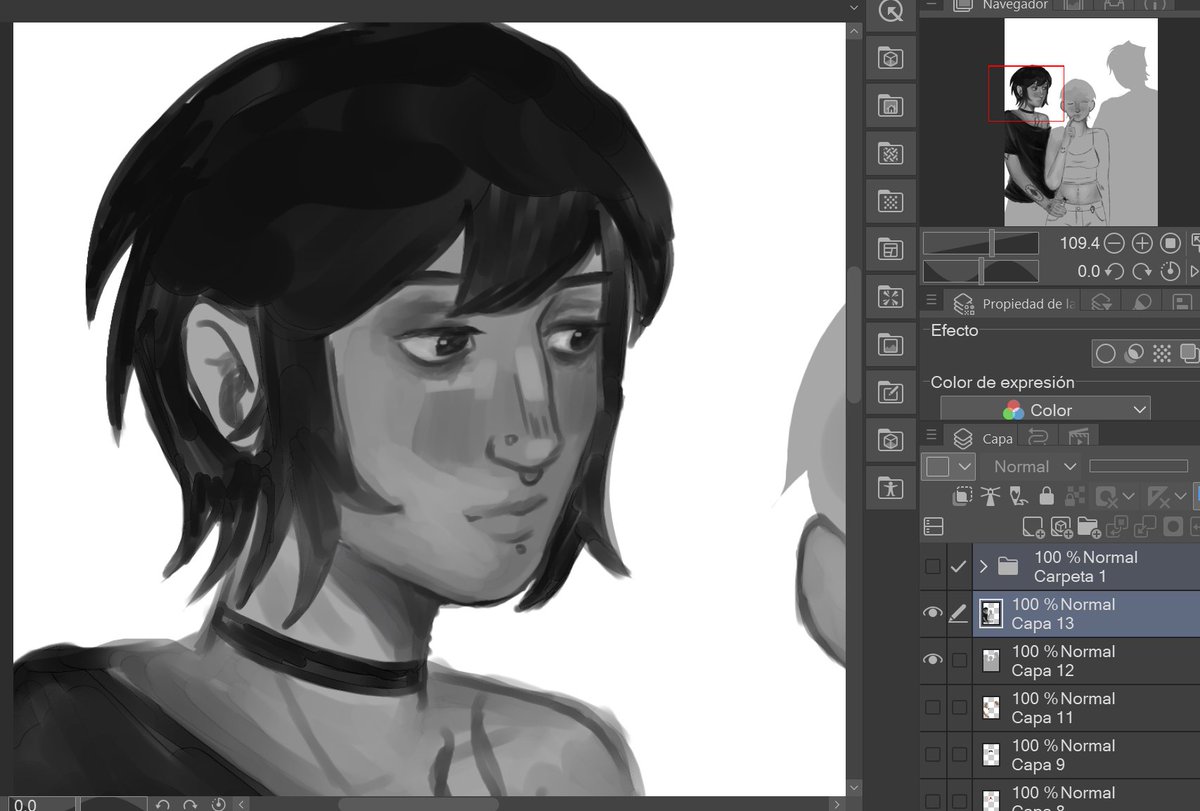The image size is (1200, 811).
Task: Enable Lock Transparent Pixels
Action: tap(1075, 496)
